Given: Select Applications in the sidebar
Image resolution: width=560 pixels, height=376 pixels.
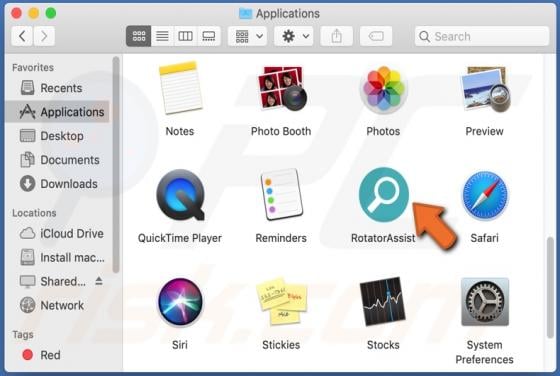Looking at the screenshot, I should 57,112.
